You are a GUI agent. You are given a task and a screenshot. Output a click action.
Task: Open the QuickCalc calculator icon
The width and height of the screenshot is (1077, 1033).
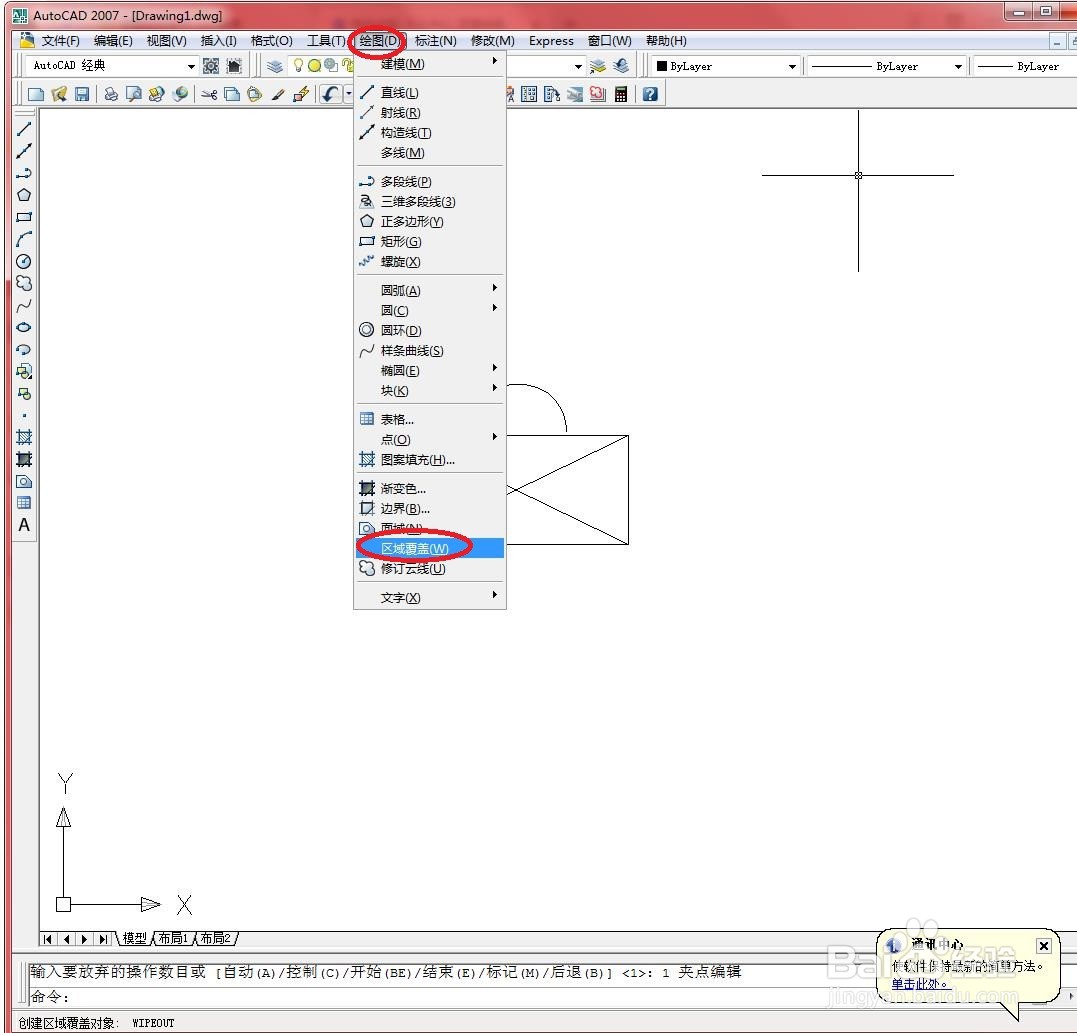click(621, 94)
